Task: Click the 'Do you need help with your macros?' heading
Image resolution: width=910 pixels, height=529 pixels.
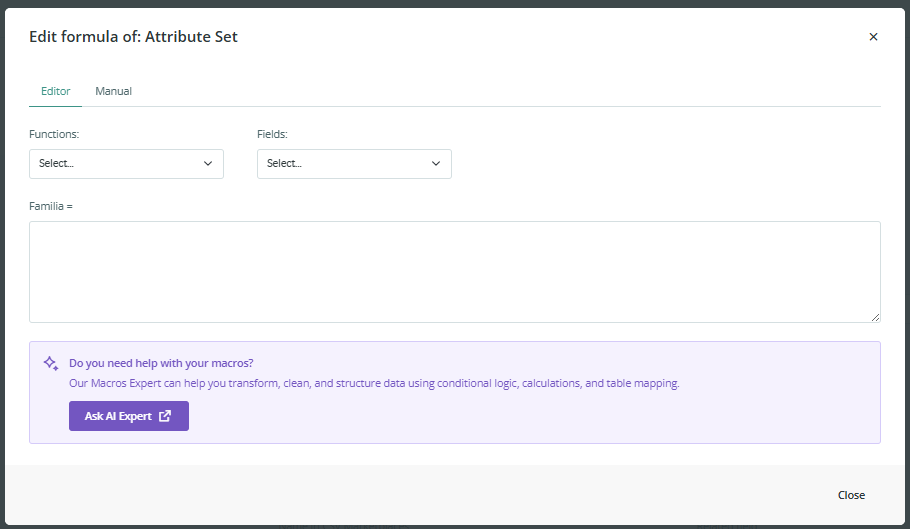Action: click(x=160, y=364)
